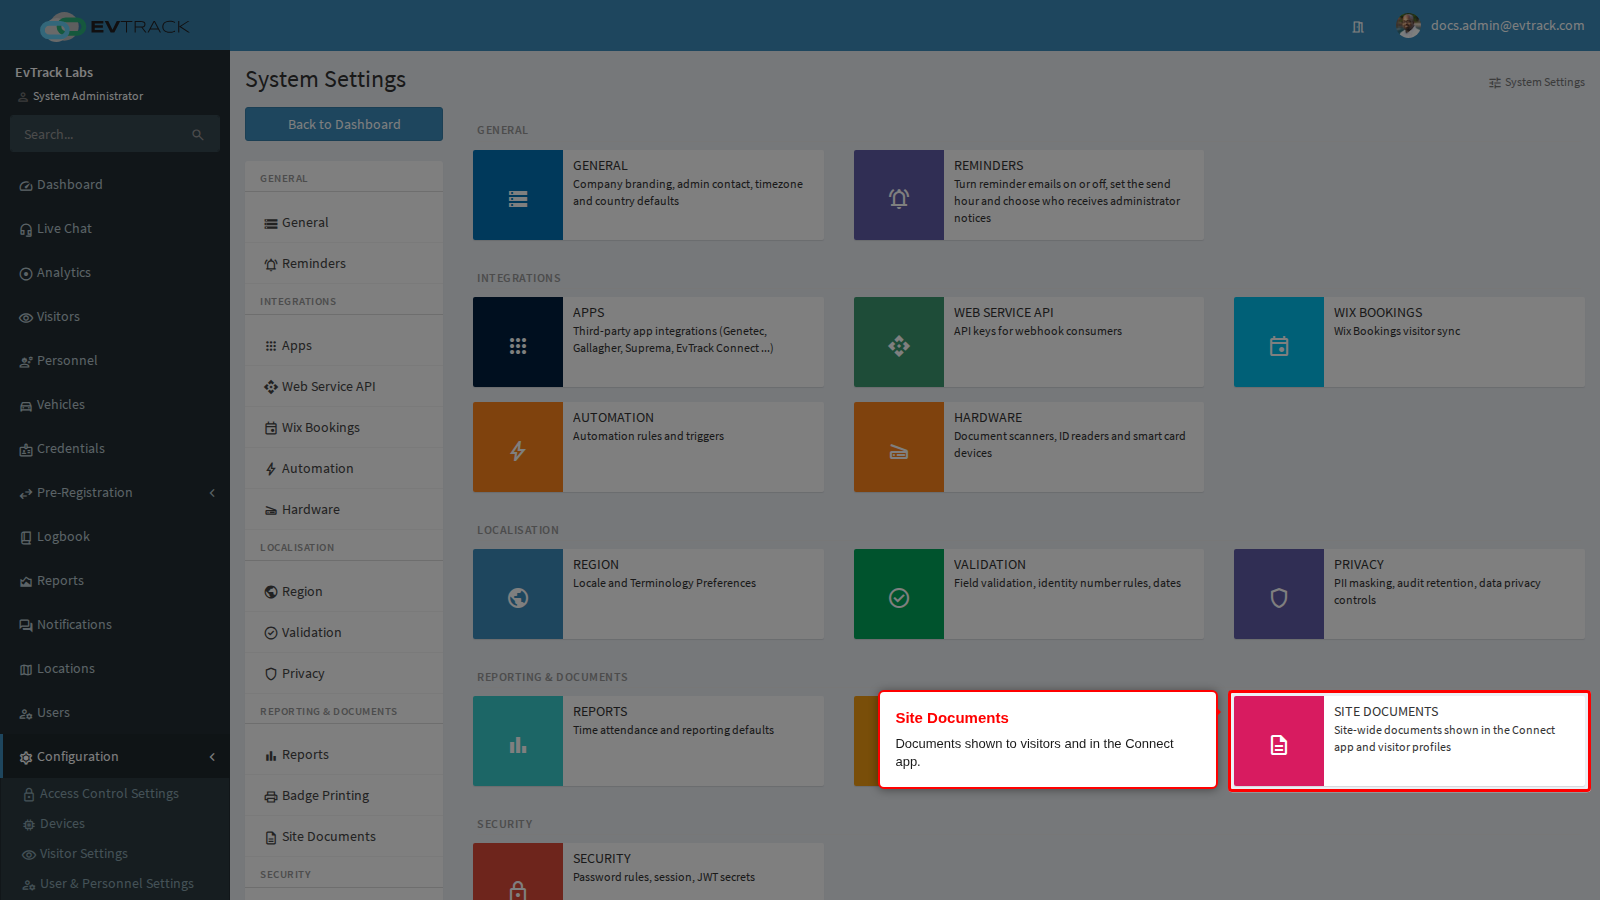This screenshot has height=900, width=1600.
Task: Expand the Pre-Registration menu chevron
Action: [x=212, y=493]
